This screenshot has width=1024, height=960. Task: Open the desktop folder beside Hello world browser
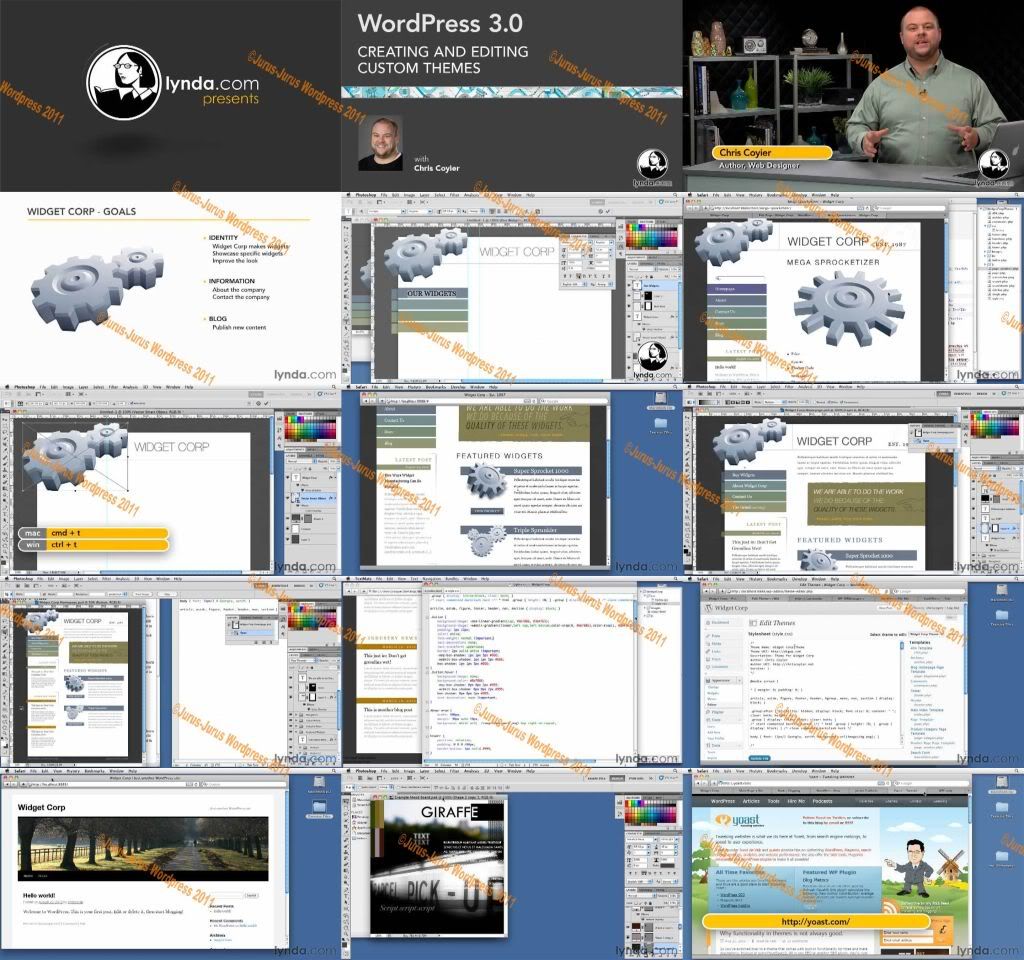tap(319, 807)
